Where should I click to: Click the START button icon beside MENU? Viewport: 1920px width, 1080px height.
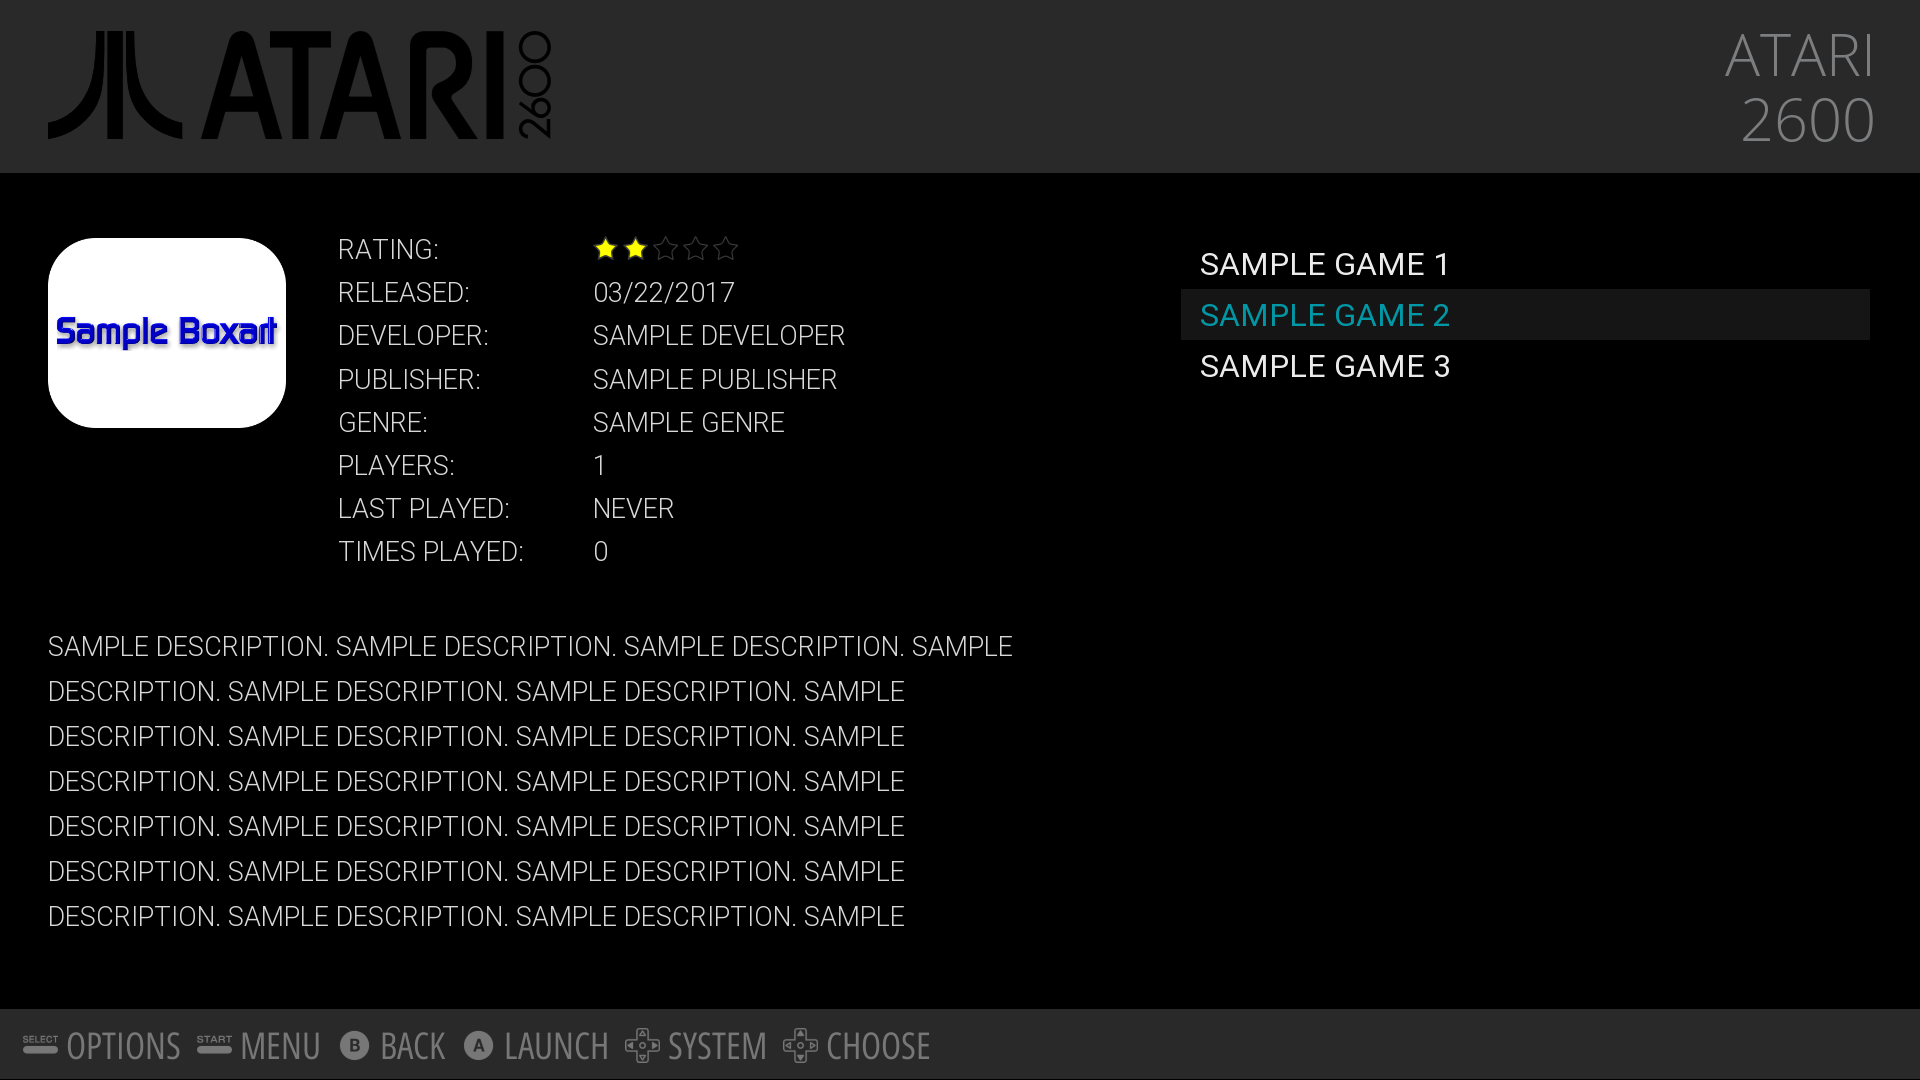[214, 1045]
